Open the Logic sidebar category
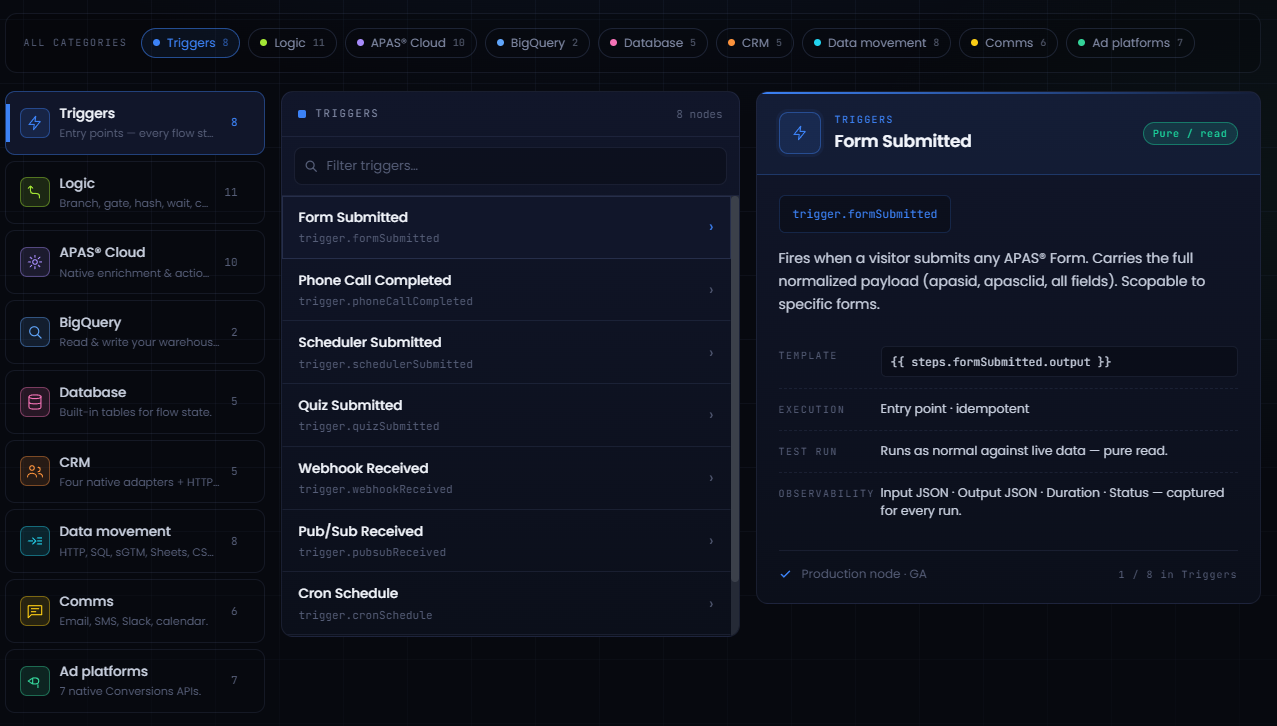 point(135,193)
